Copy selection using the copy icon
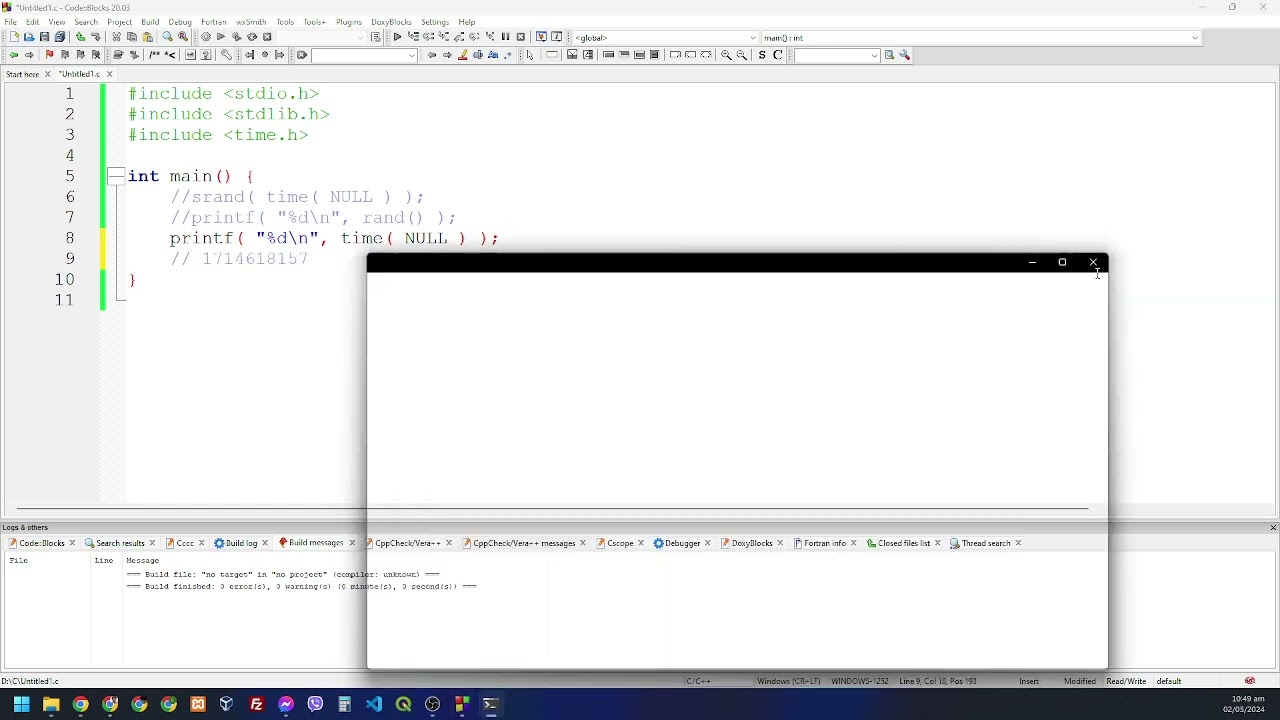The image size is (1280, 720). tap(132, 37)
